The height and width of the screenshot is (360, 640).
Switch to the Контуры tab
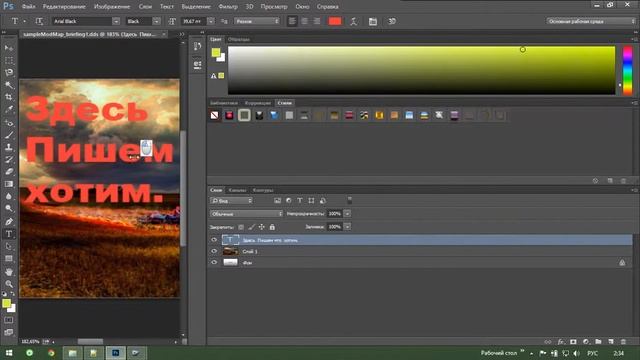[263, 190]
